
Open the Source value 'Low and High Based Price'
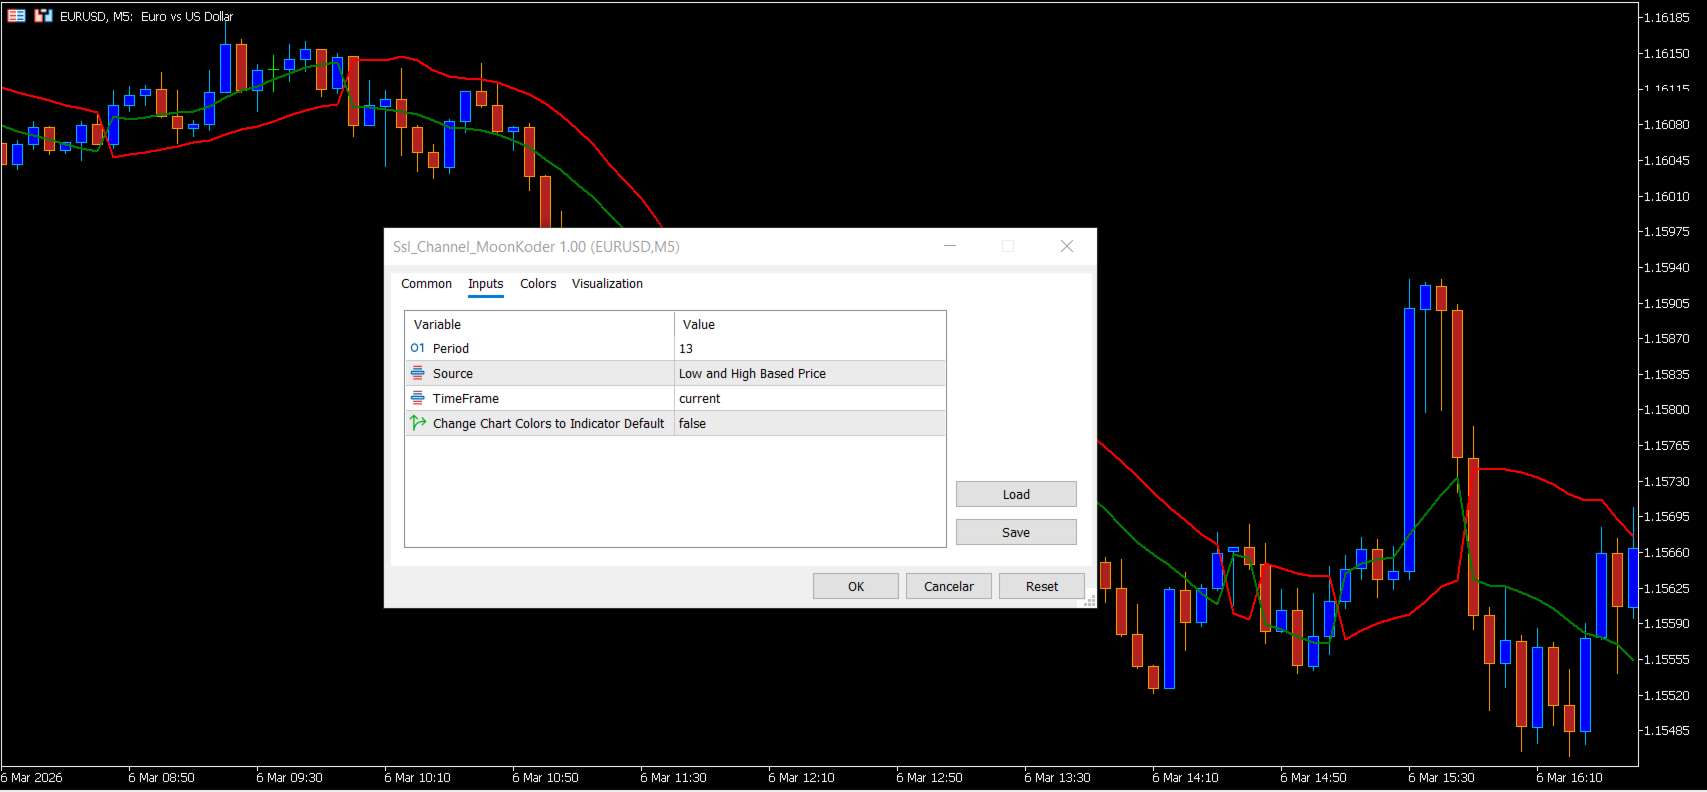(x=810, y=374)
